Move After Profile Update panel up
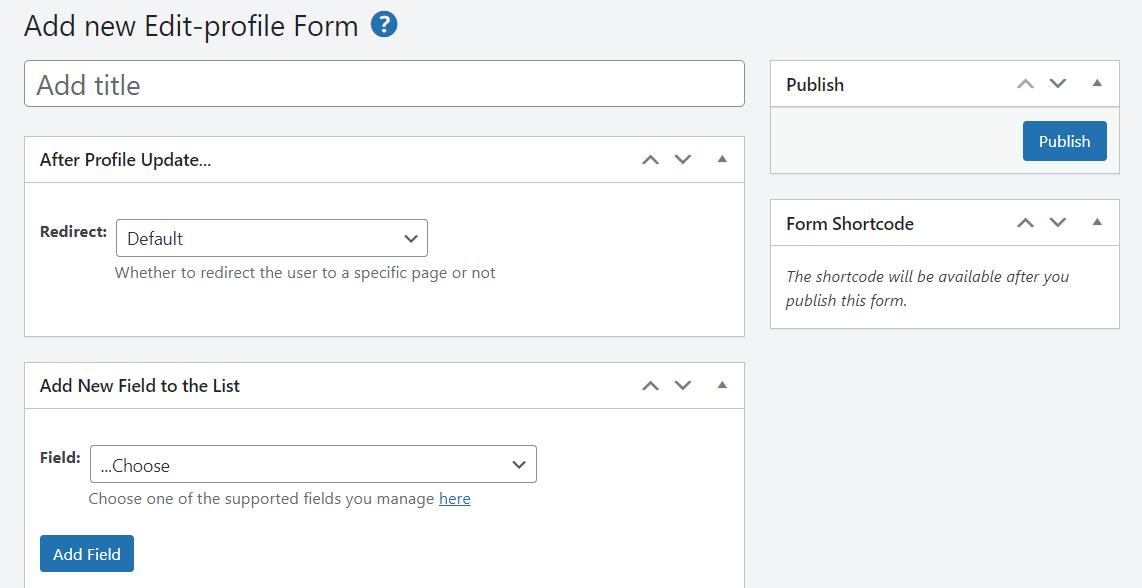 pyautogui.click(x=650, y=160)
